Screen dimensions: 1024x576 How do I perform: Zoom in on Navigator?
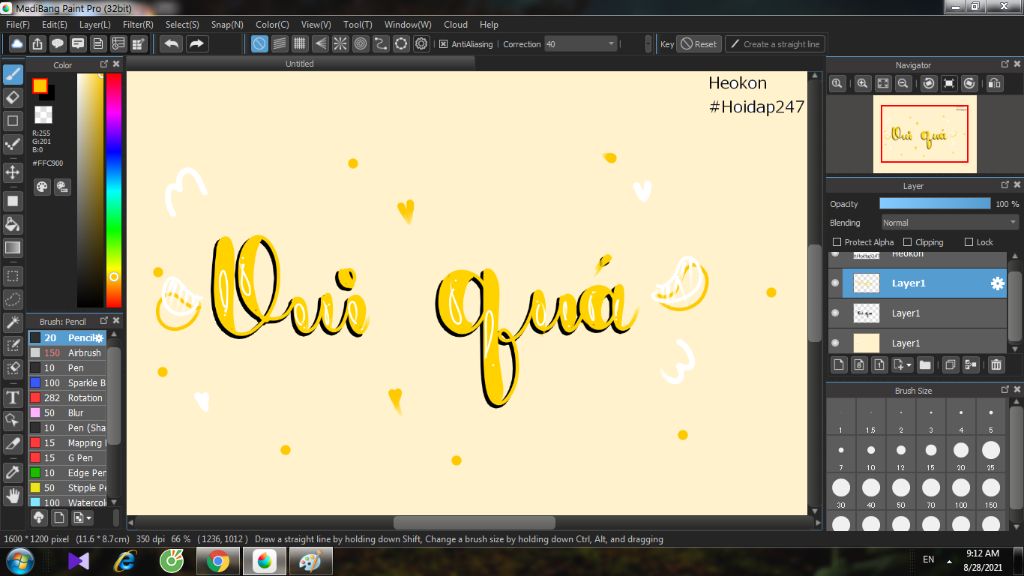(863, 84)
